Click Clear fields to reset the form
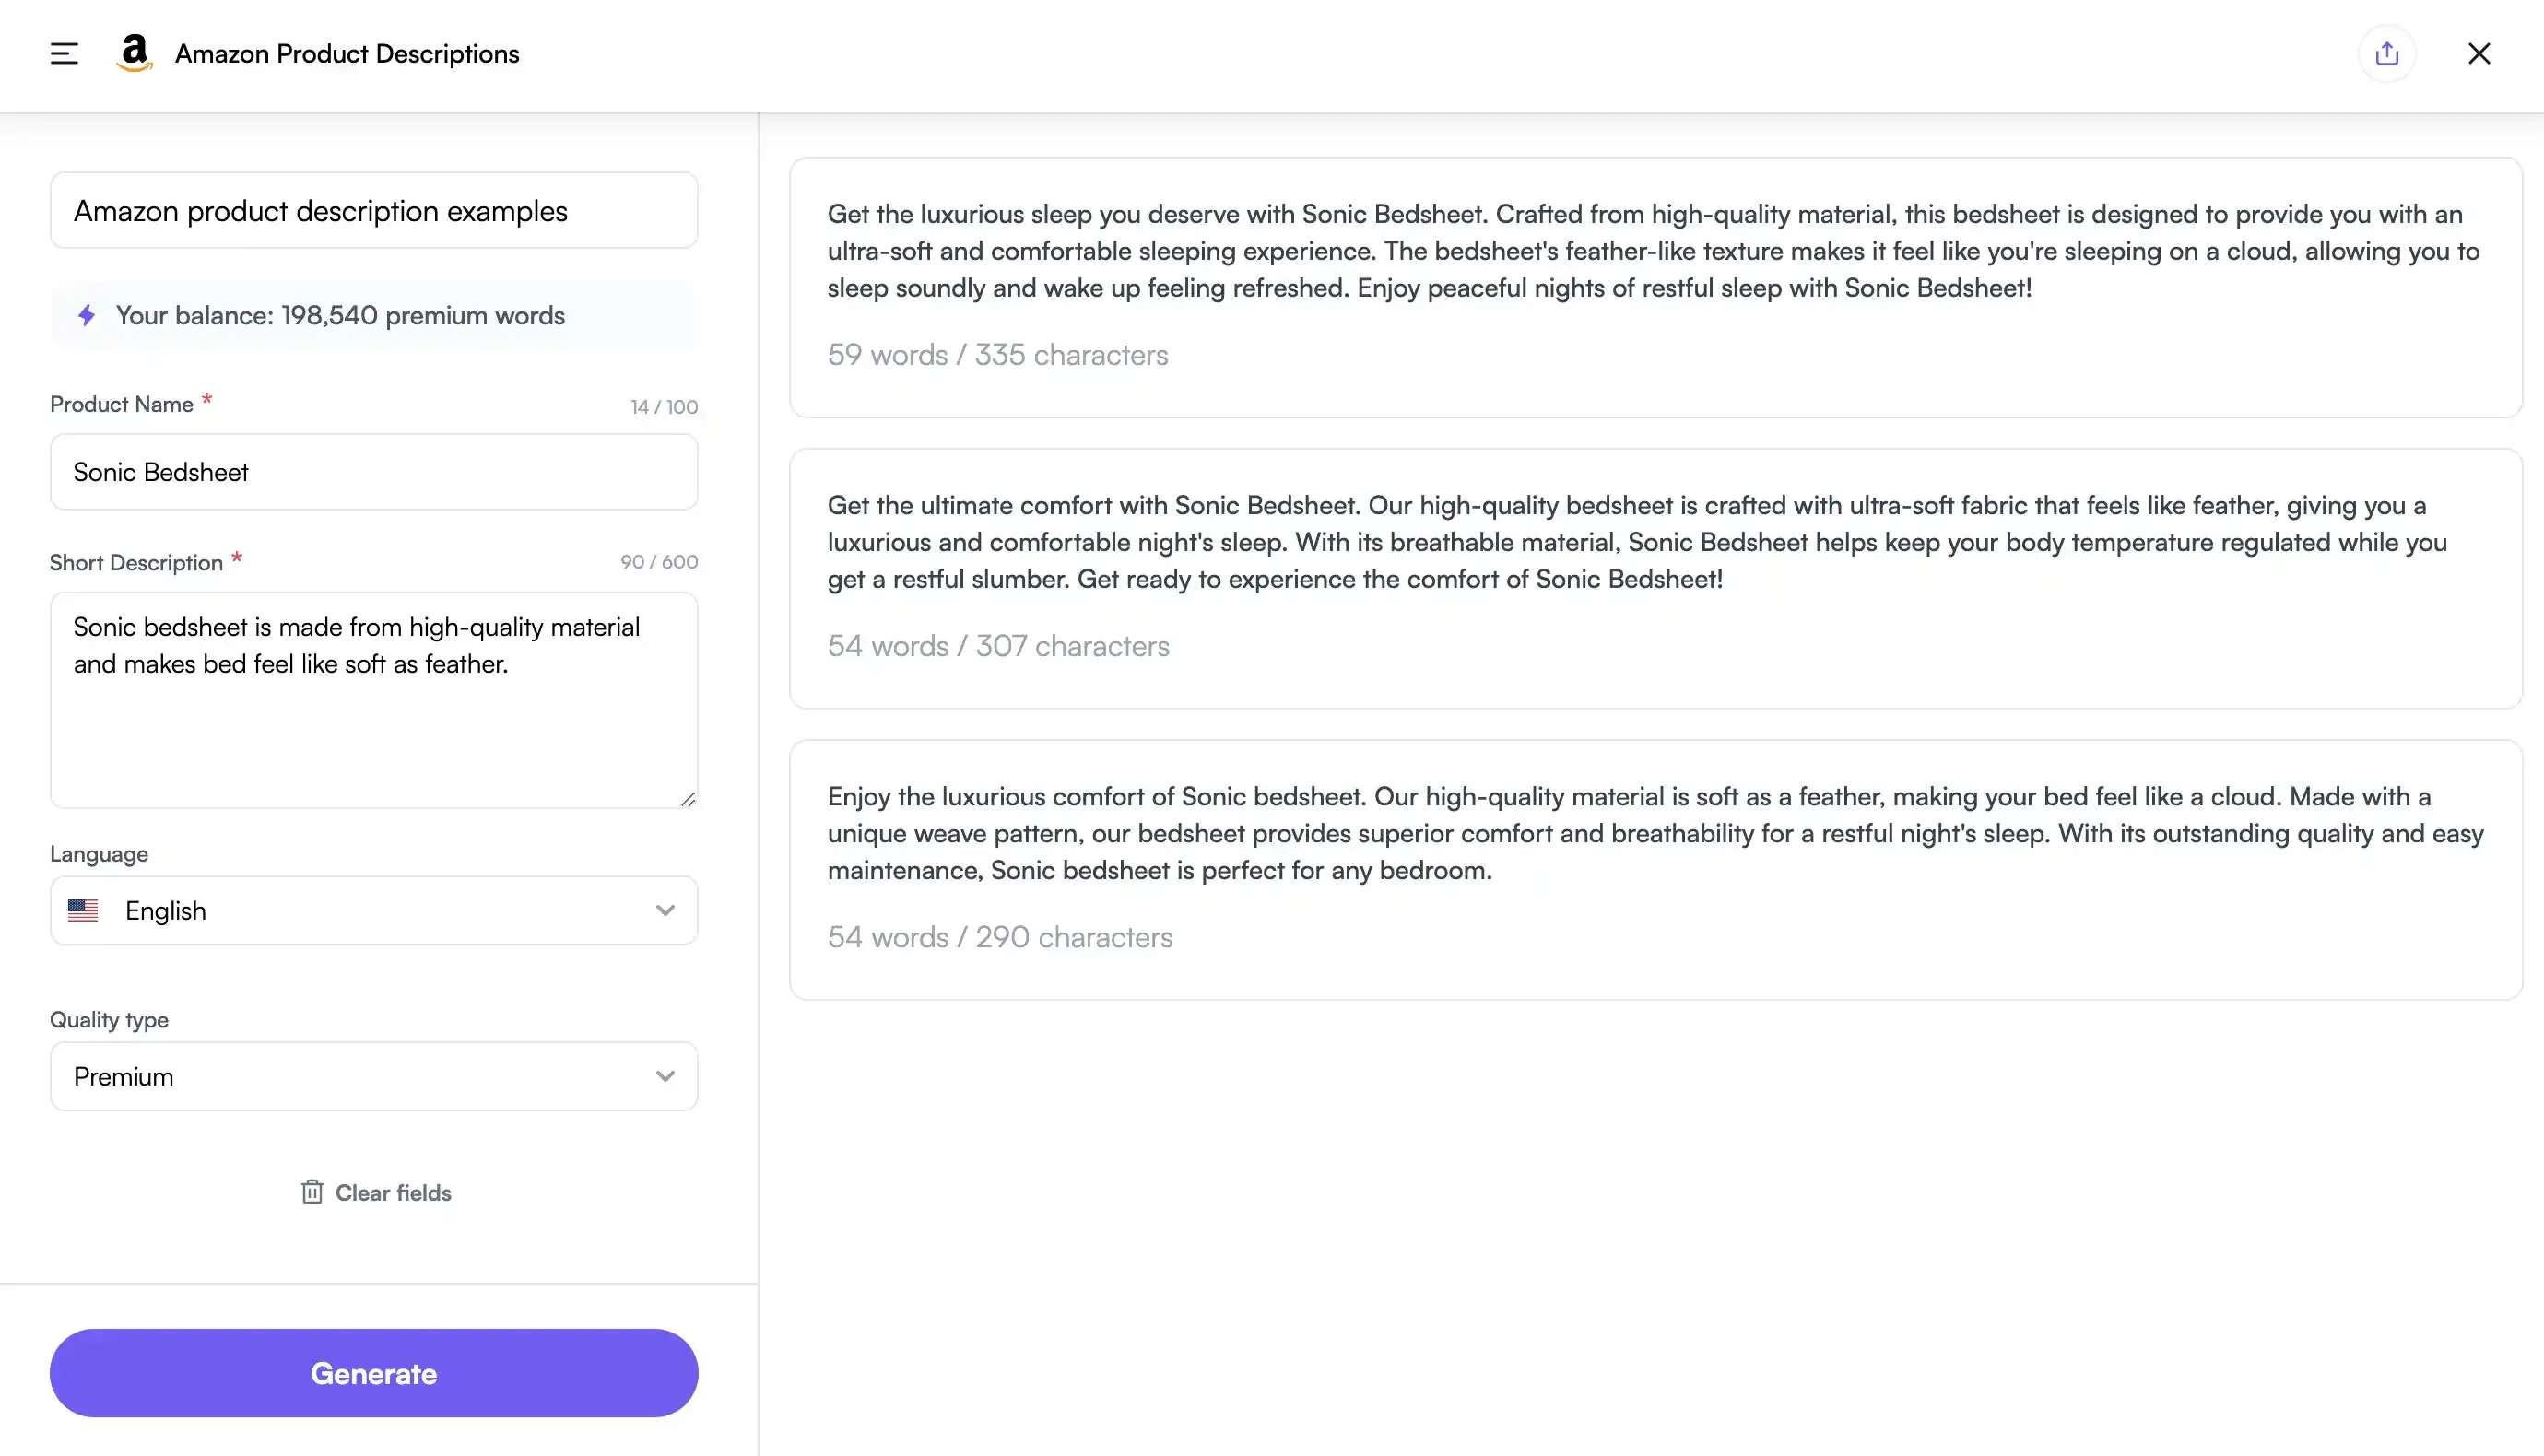This screenshot has height=1456, width=2544. pos(392,1192)
